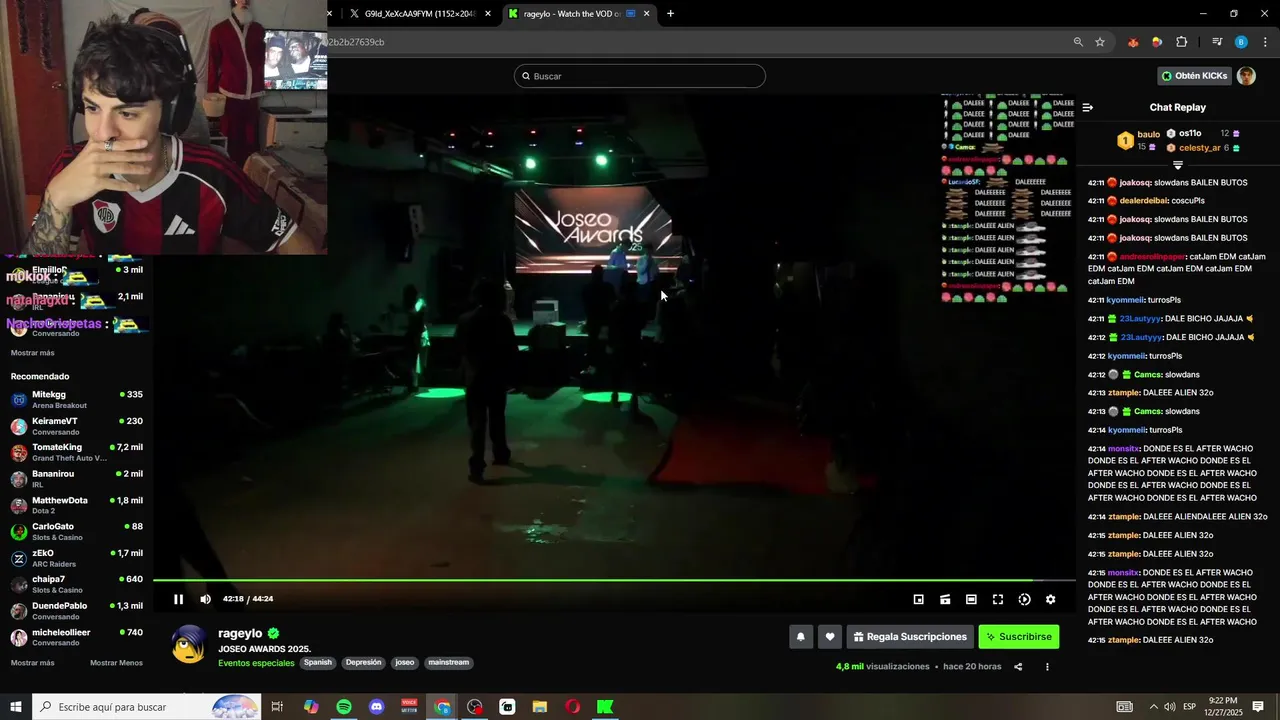Pause the VOD playback

point(178,599)
